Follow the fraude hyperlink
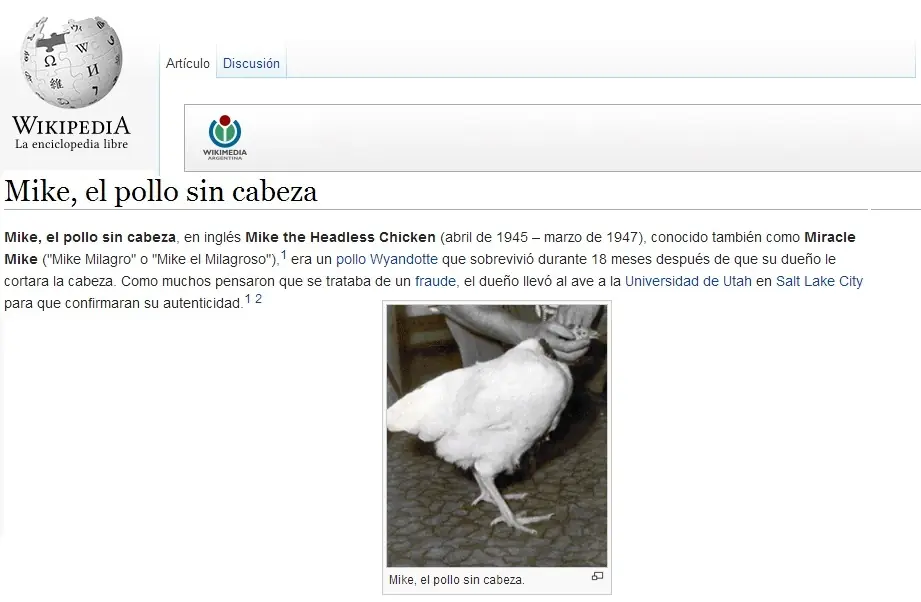This screenshot has height=602, width=921. [434, 280]
